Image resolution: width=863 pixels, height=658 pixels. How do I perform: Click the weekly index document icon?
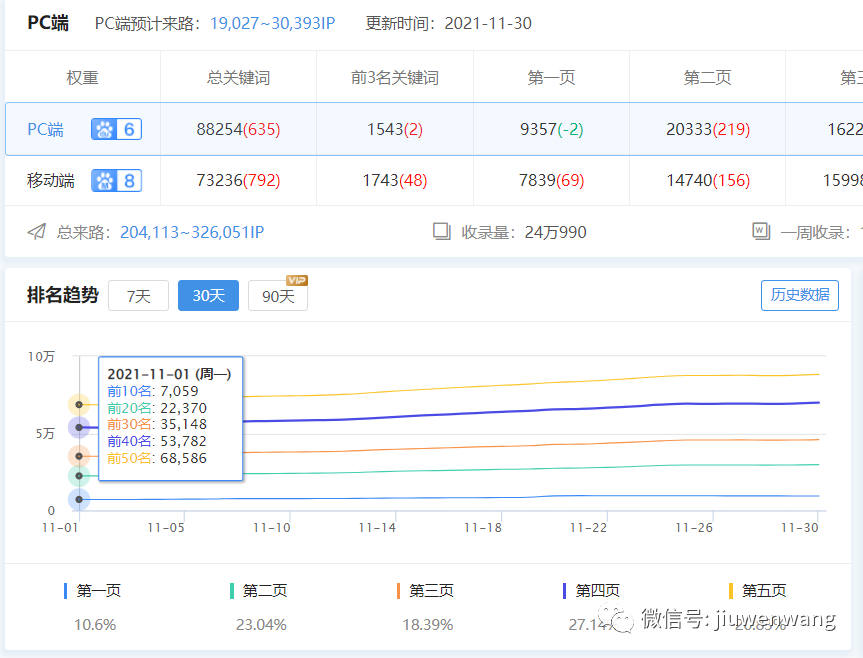click(761, 232)
